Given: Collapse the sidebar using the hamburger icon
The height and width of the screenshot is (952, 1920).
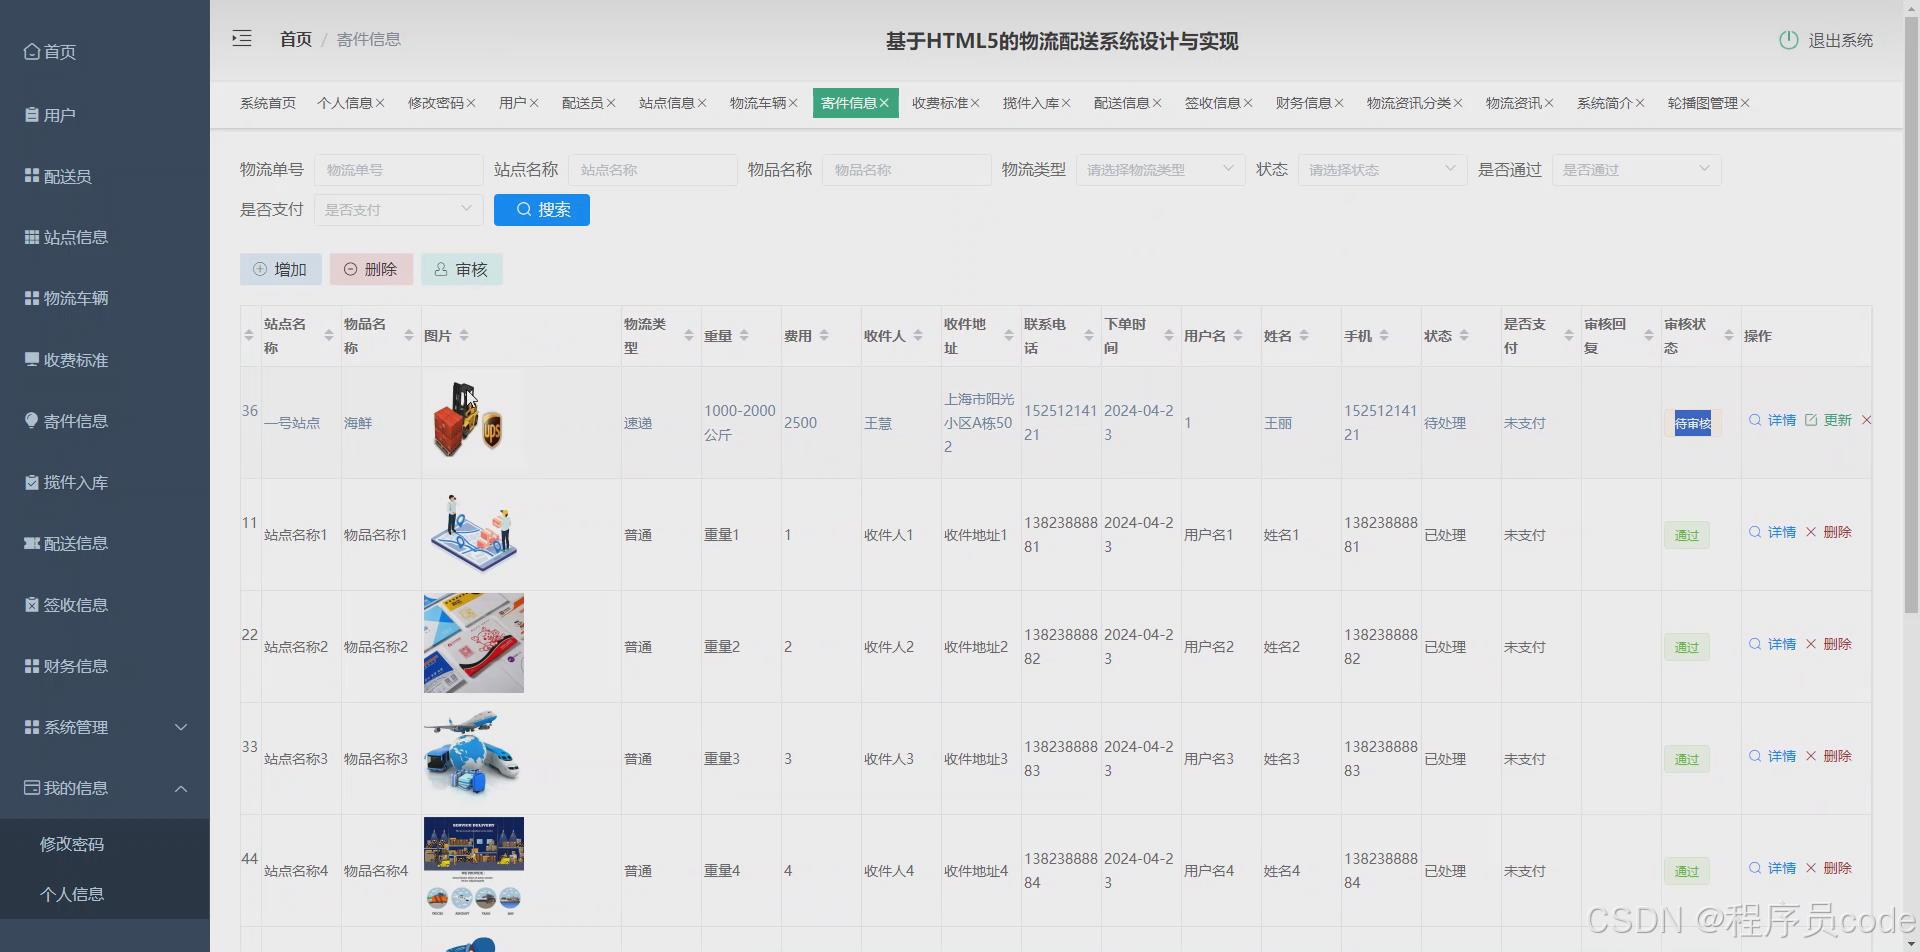Looking at the screenshot, I should 241,38.
